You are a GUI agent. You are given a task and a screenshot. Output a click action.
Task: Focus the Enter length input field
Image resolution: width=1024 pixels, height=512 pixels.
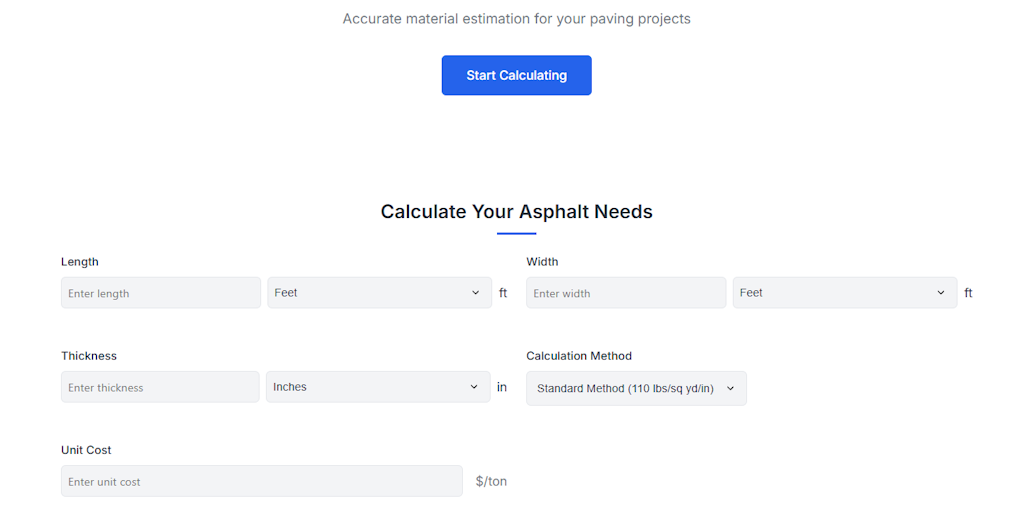tap(160, 293)
